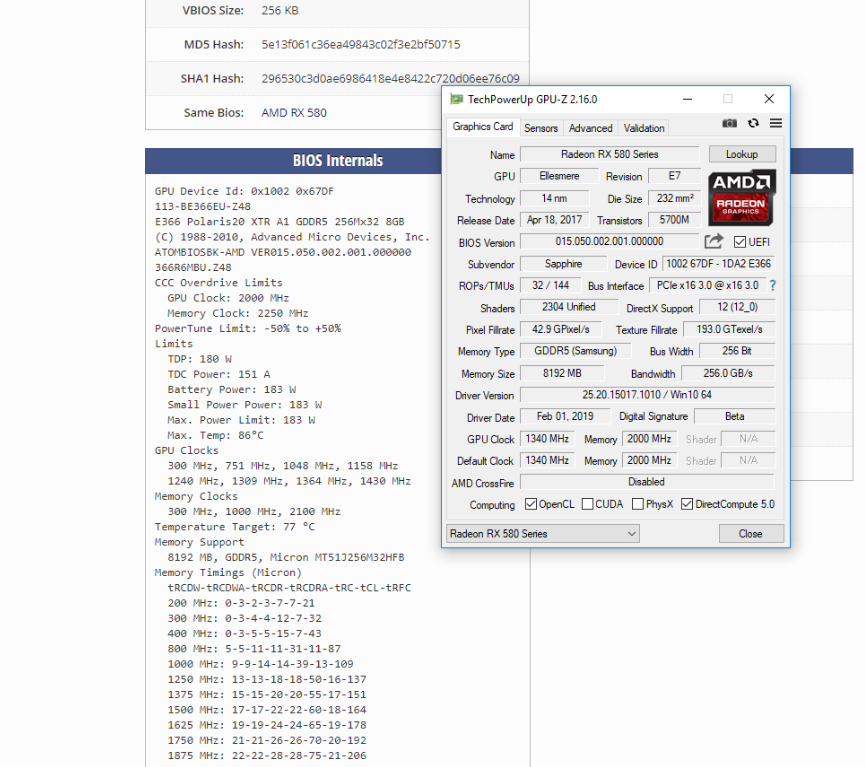Click the Name field Radeon RX 580 Series
Image resolution: width=866 pixels, height=767 pixels.
[610, 154]
